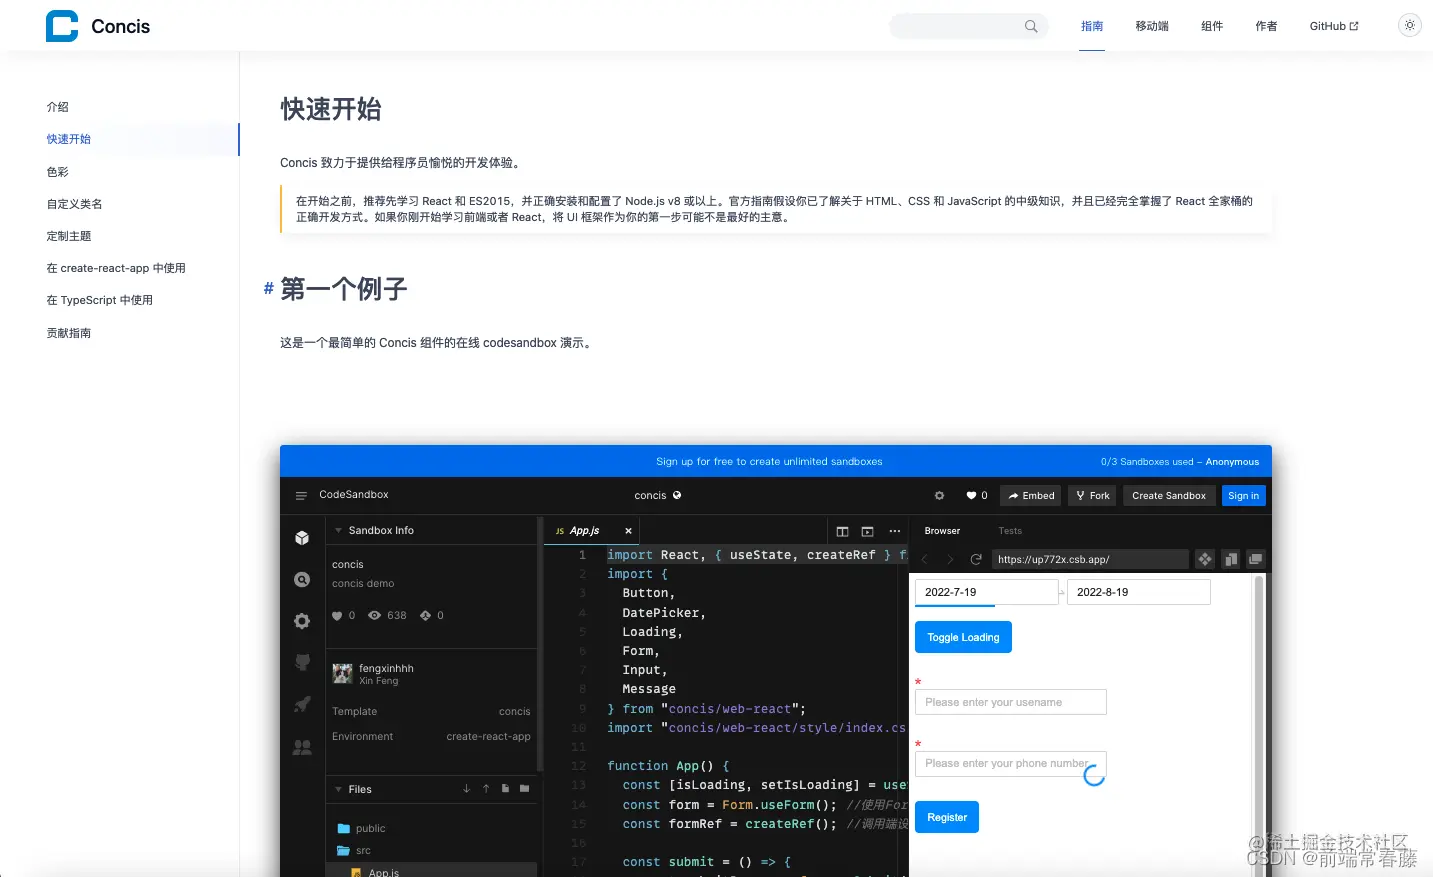Screen dimensions: 1433x877
Task: Select the Explorer cube icon in sandbox sidebar
Action: click(x=302, y=537)
